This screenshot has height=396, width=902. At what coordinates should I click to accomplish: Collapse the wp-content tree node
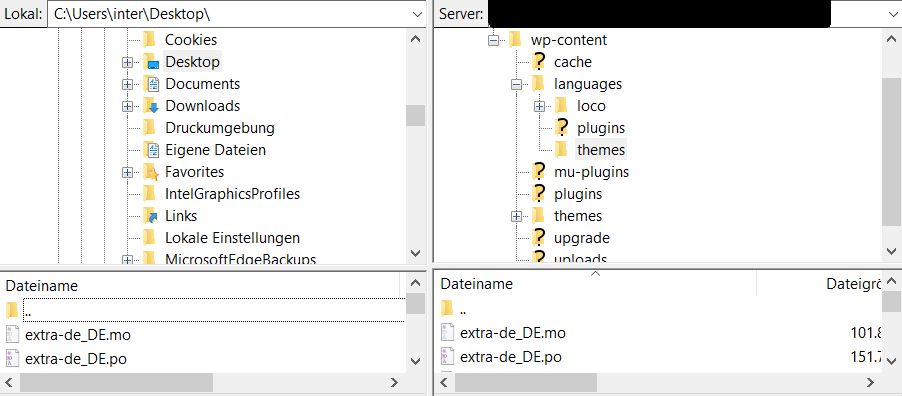coord(493,40)
